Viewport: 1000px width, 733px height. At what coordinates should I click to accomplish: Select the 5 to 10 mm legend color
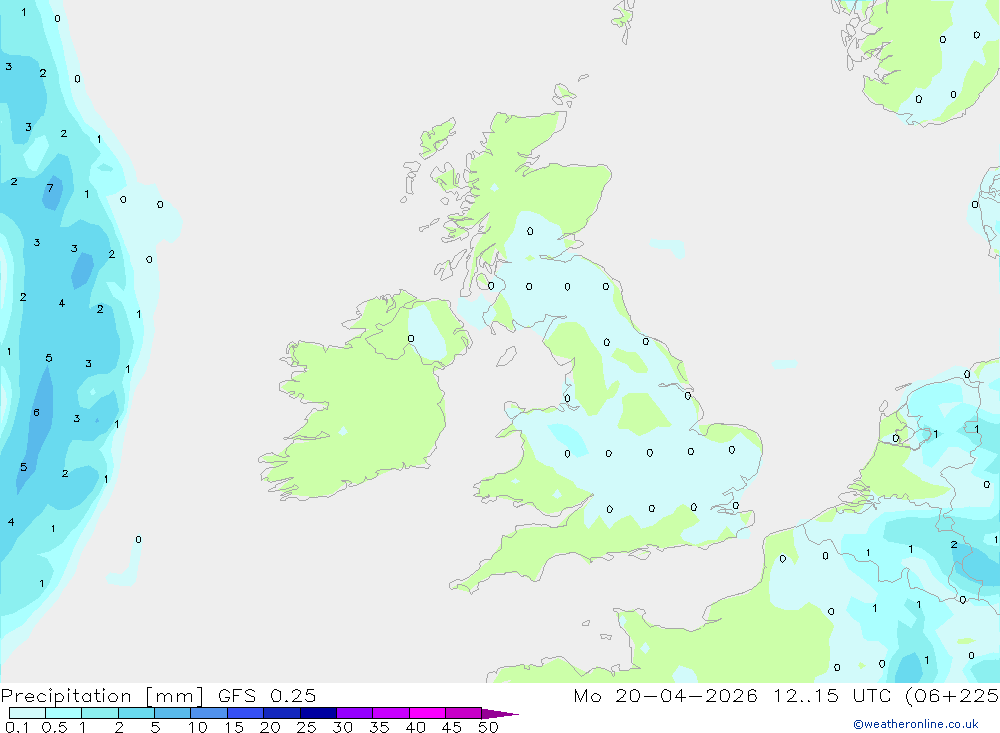point(173,713)
